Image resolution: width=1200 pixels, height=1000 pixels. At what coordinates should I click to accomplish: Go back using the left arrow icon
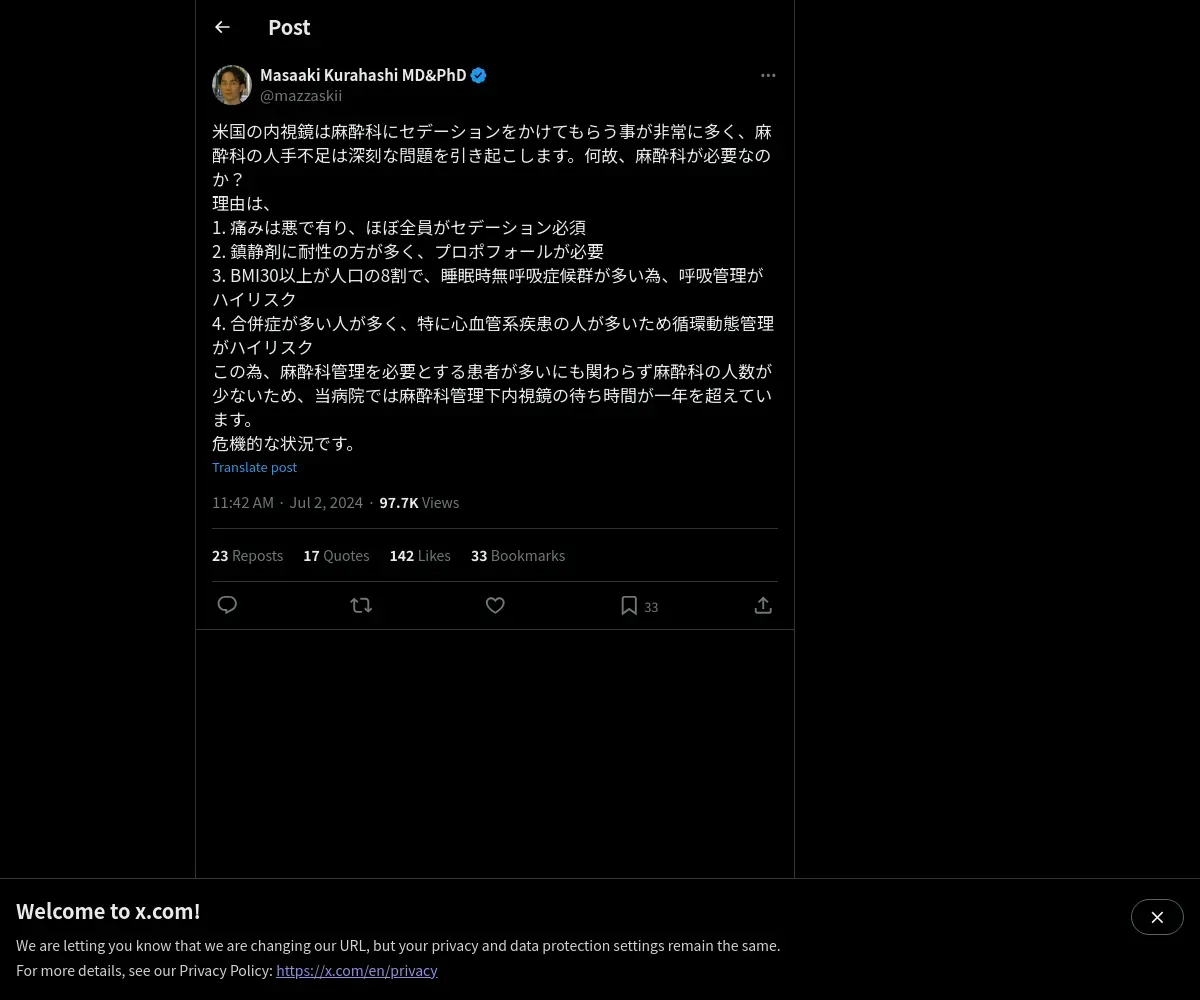pos(222,27)
